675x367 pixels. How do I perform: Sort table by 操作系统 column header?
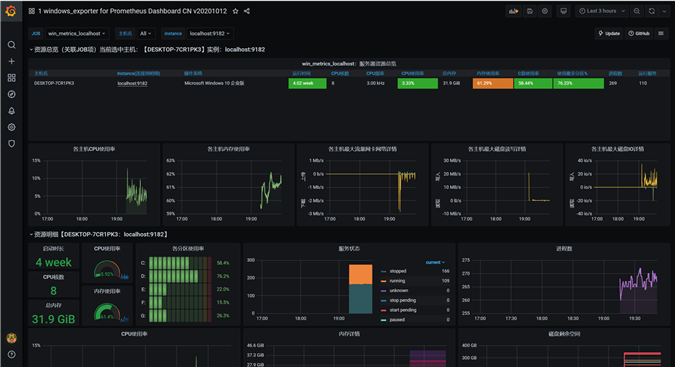[193, 74]
